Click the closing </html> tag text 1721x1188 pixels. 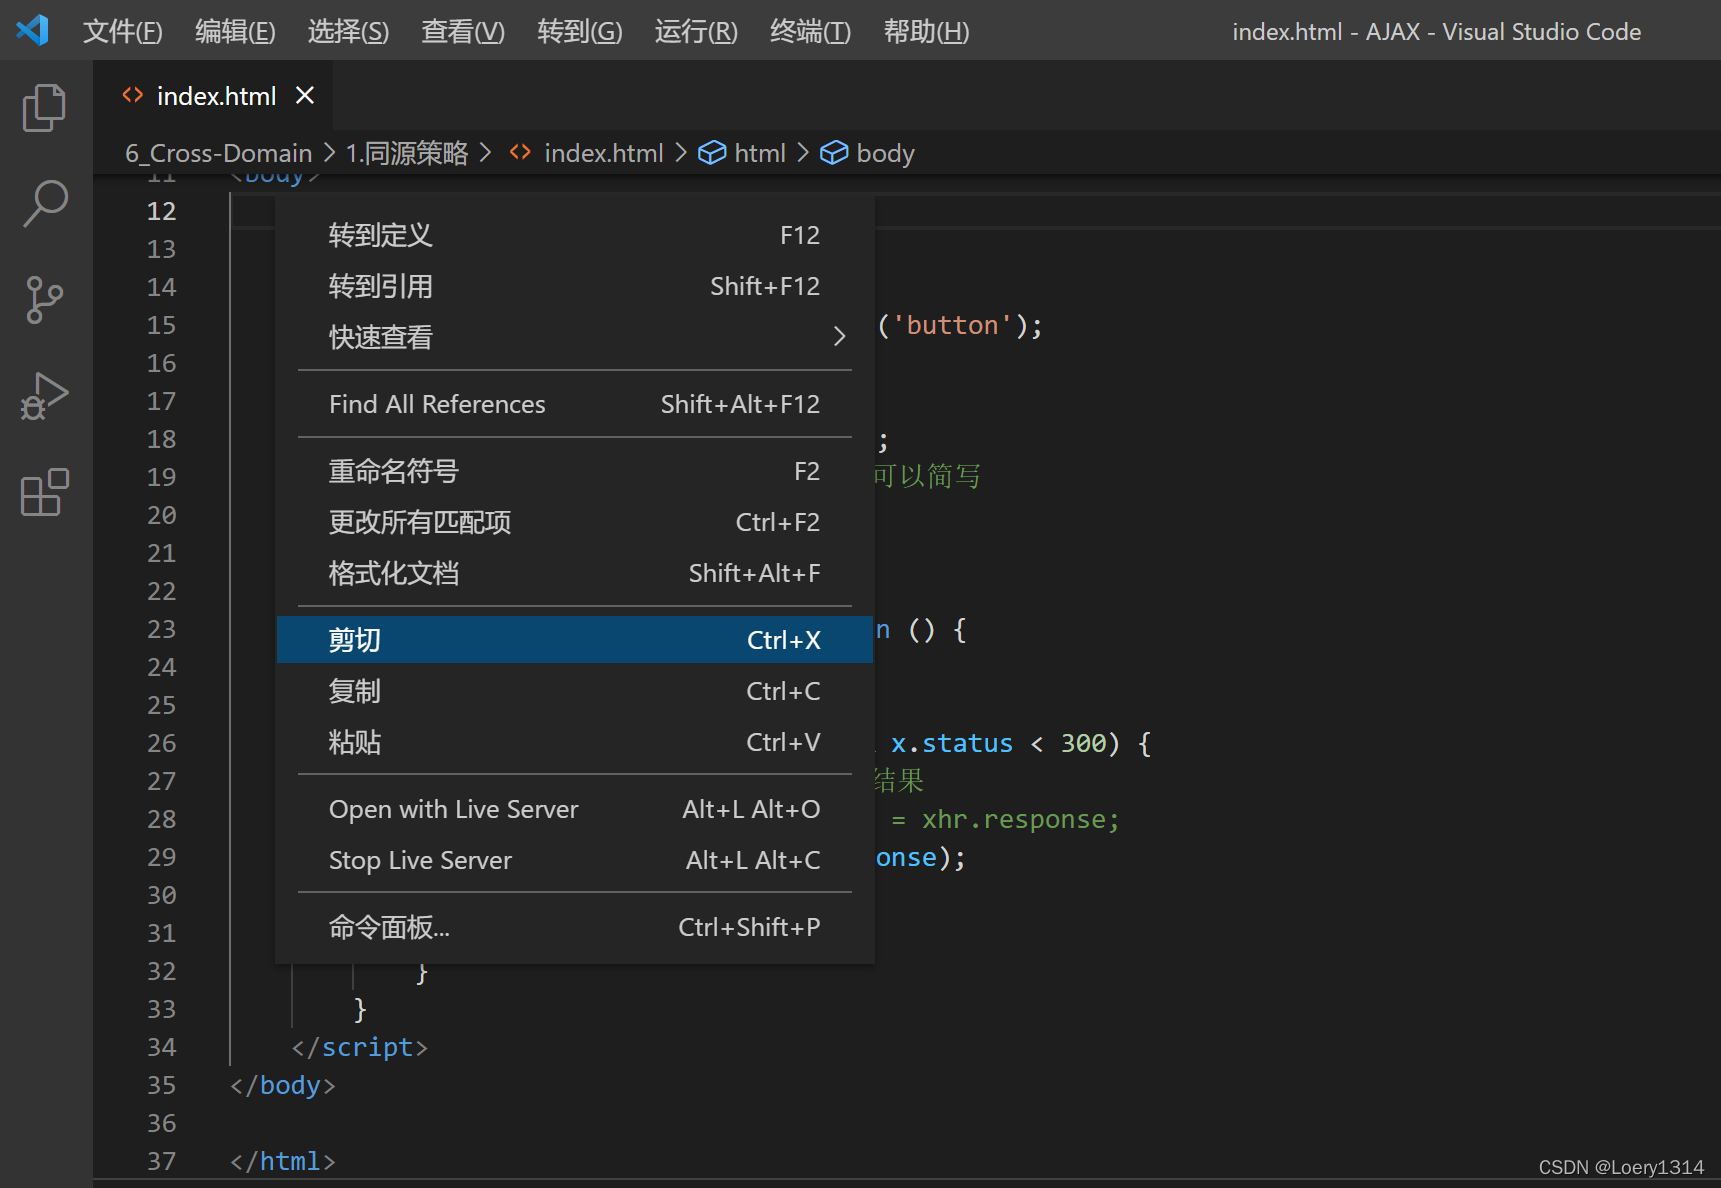283,1161
